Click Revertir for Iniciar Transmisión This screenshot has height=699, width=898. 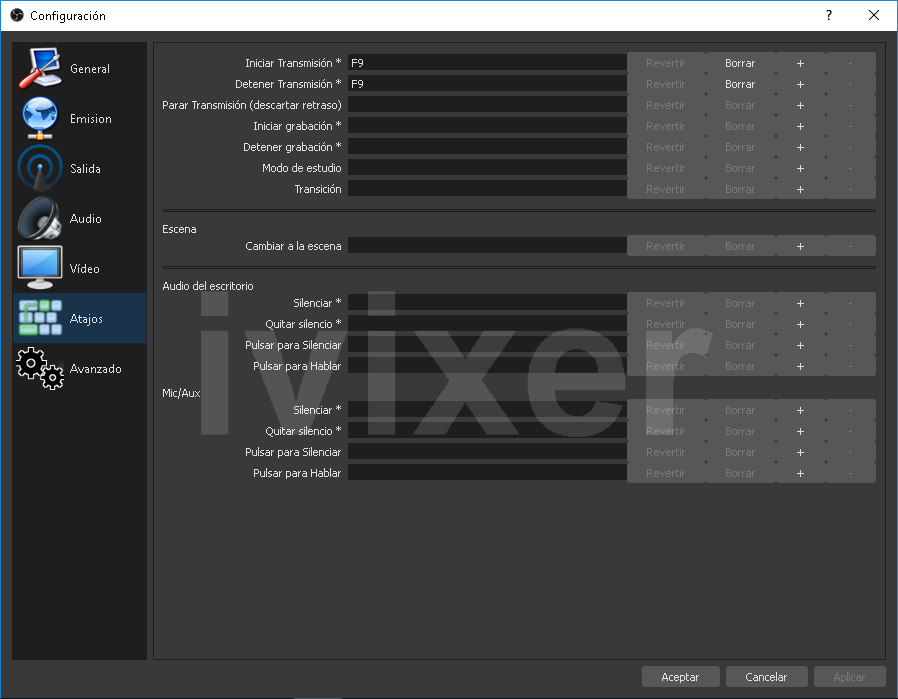tap(666, 63)
